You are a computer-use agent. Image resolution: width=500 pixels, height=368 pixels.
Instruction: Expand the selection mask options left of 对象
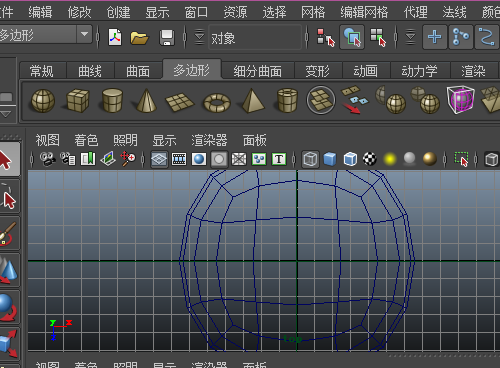click(199, 37)
